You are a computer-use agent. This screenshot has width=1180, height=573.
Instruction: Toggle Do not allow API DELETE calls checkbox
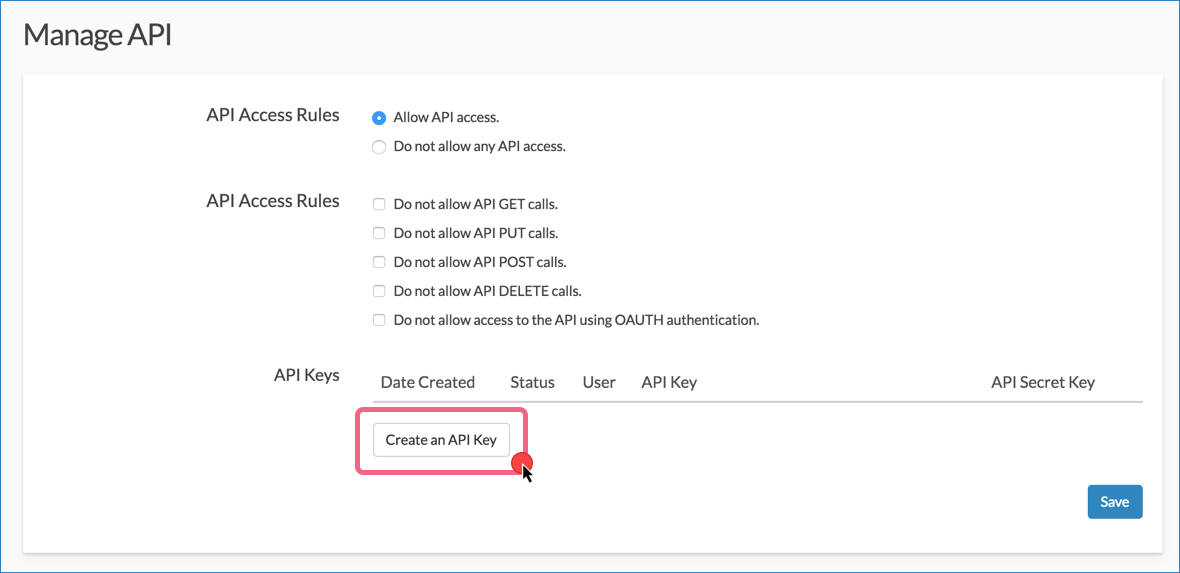(x=379, y=291)
